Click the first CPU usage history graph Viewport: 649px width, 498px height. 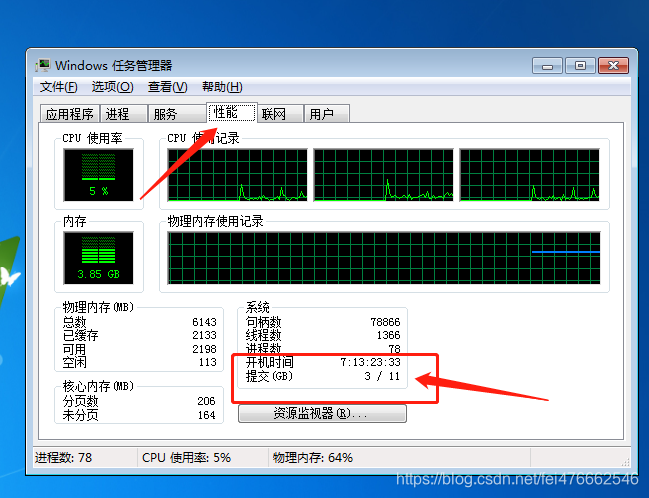click(238, 175)
